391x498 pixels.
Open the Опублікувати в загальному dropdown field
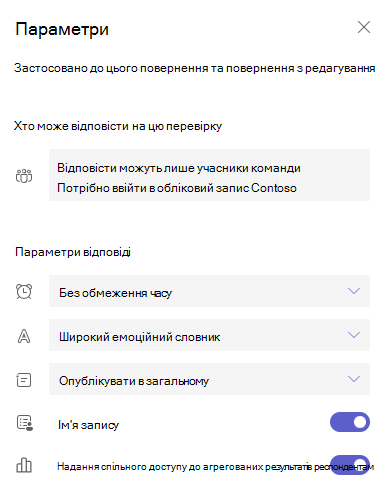coord(209,379)
